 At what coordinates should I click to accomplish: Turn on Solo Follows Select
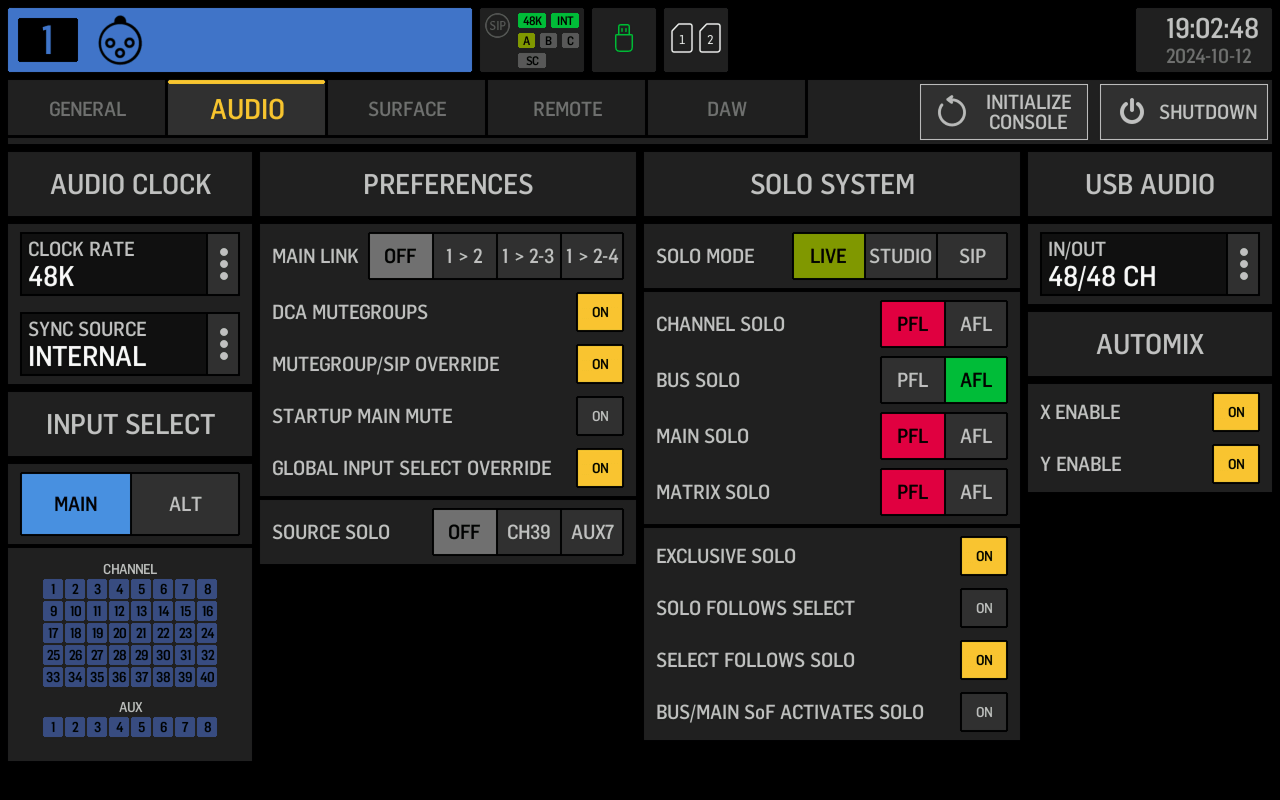(984, 608)
